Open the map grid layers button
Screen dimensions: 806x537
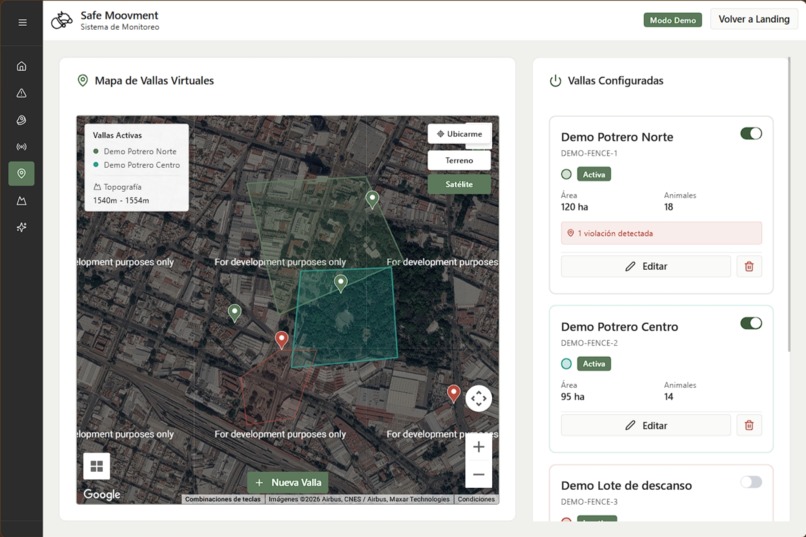point(97,466)
